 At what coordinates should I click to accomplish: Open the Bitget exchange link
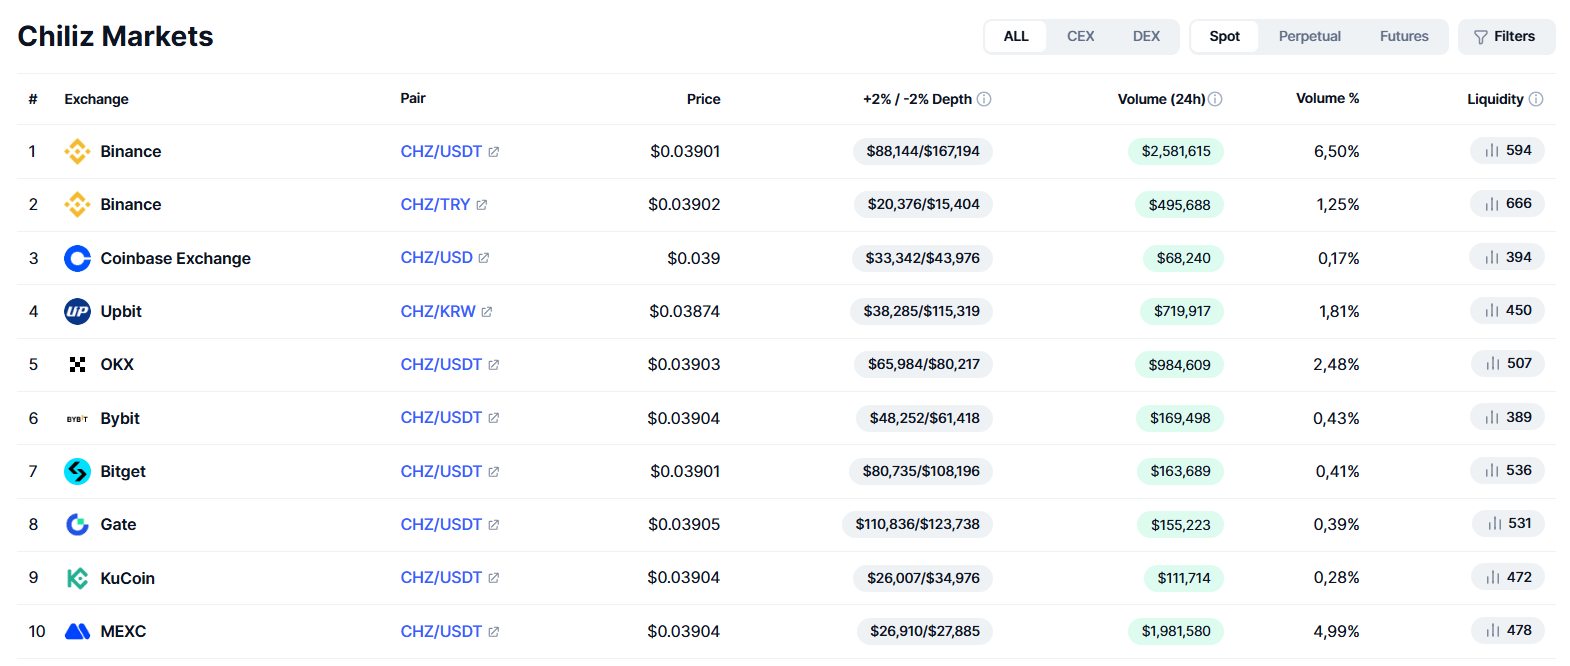123,471
